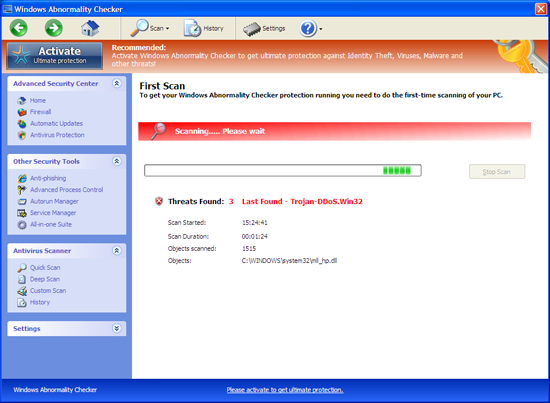Close the Windows Abnormality Checker window
Screen dimensions: 550x403
[541, 9]
